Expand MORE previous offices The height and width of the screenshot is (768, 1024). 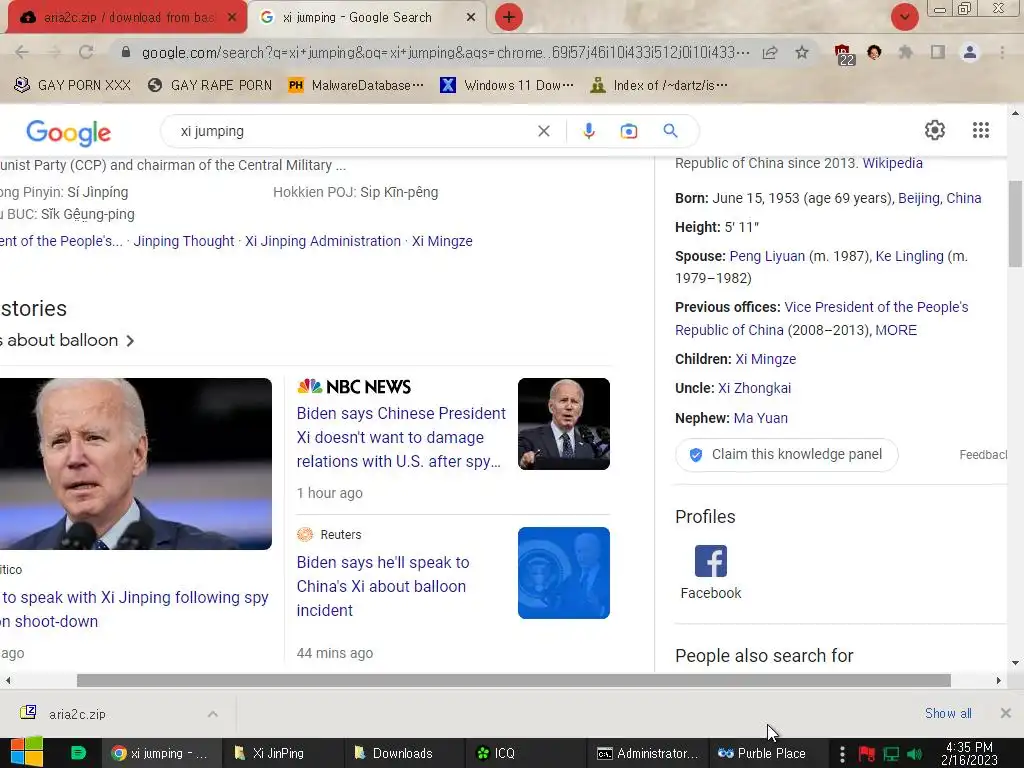pyautogui.click(x=895, y=330)
